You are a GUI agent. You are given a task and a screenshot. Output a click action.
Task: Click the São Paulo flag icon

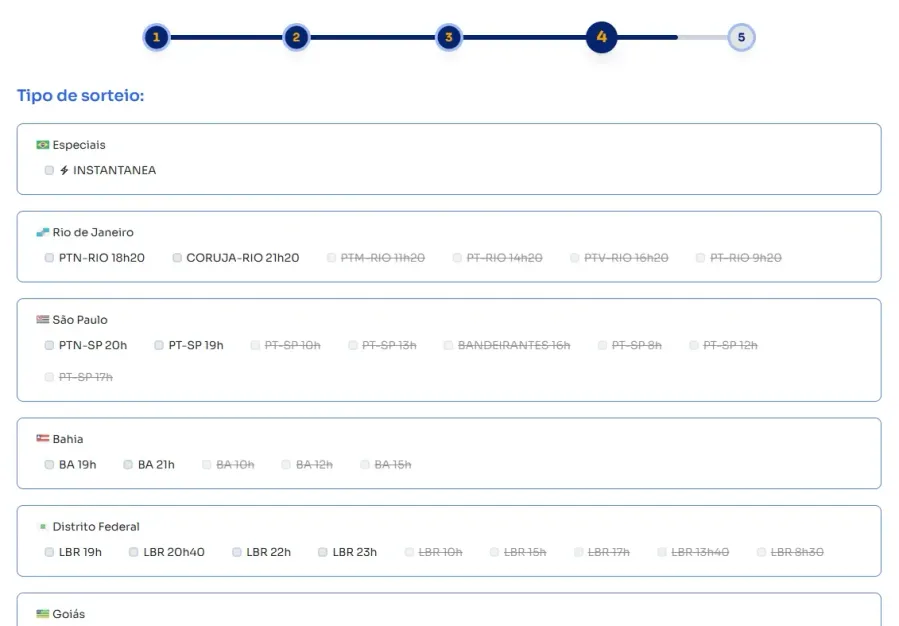click(43, 320)
